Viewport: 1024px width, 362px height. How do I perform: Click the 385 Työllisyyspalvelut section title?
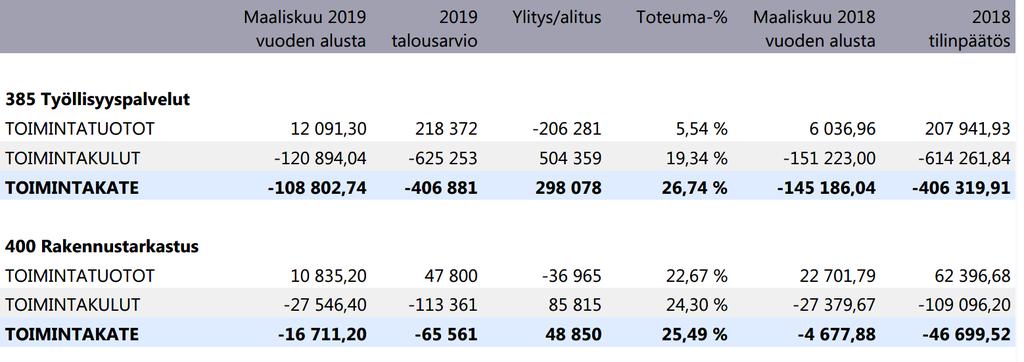tap(98, 100)
